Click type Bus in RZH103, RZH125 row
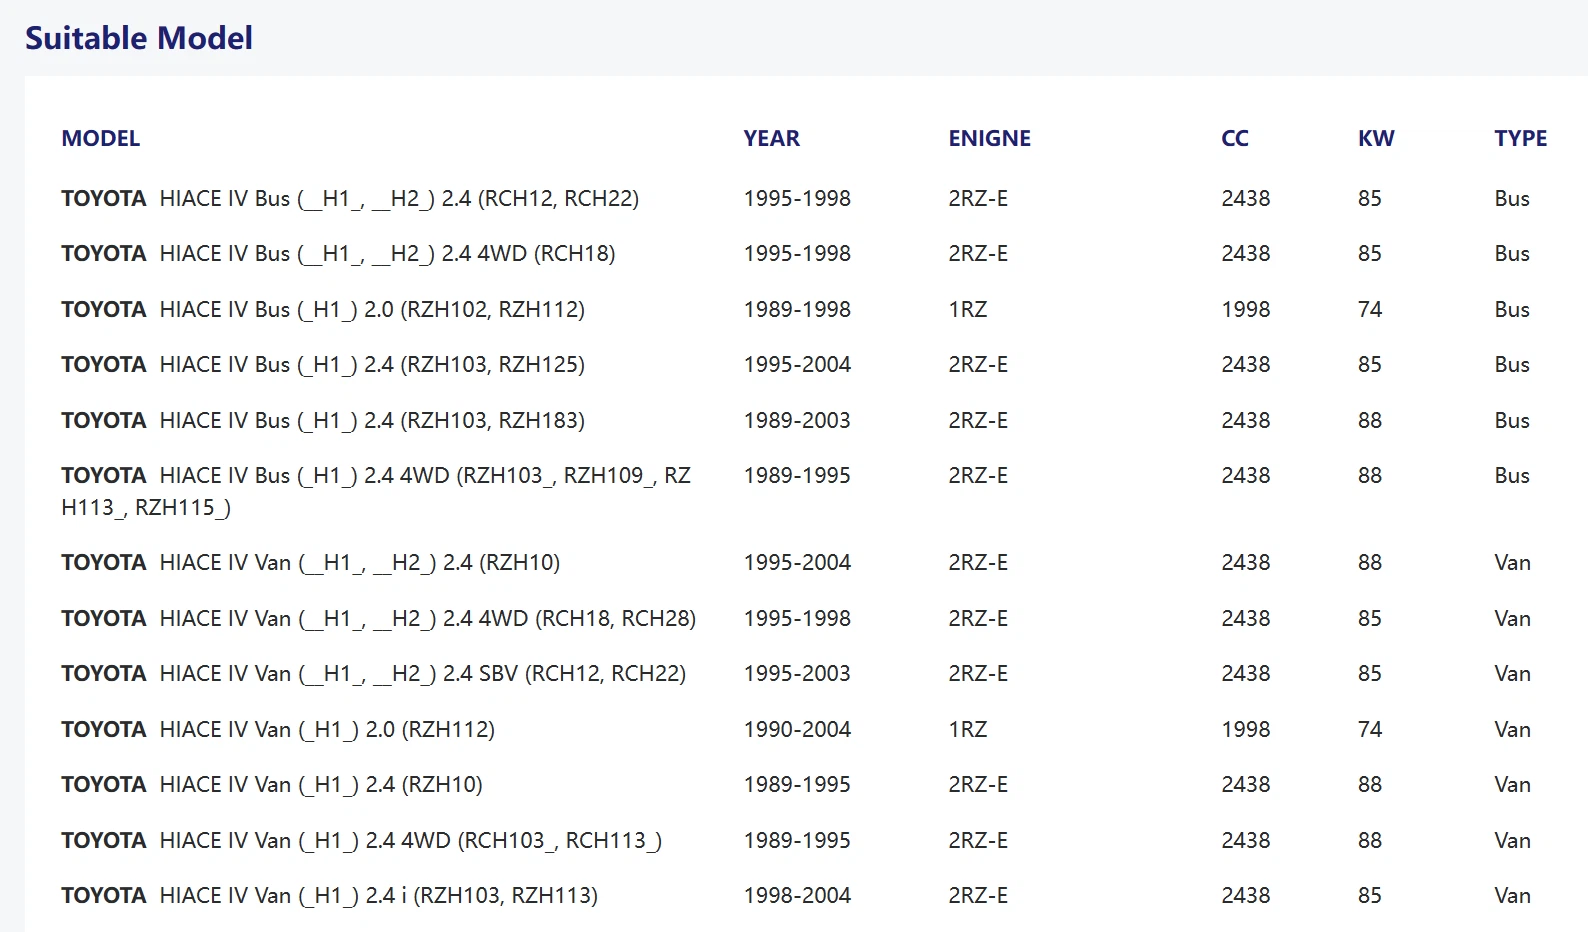The height and width of the screenshot is (932, 1588). point(1512,364)
